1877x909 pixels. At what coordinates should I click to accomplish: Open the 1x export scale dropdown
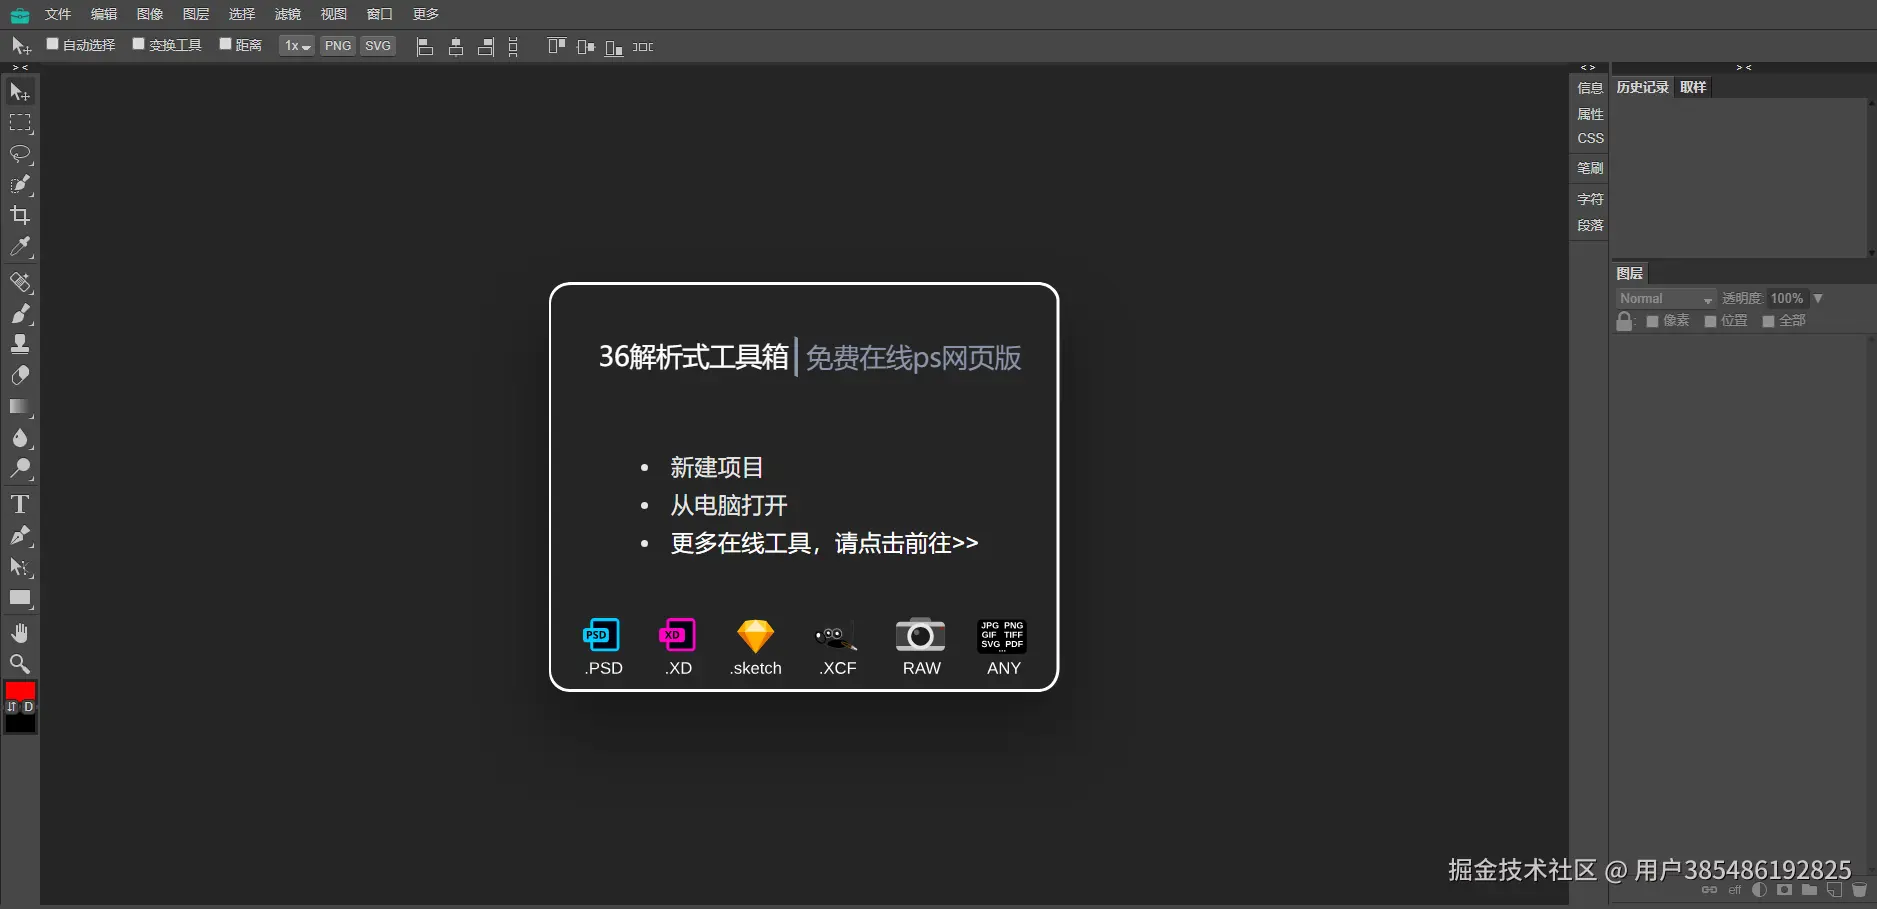coord(297,46)
